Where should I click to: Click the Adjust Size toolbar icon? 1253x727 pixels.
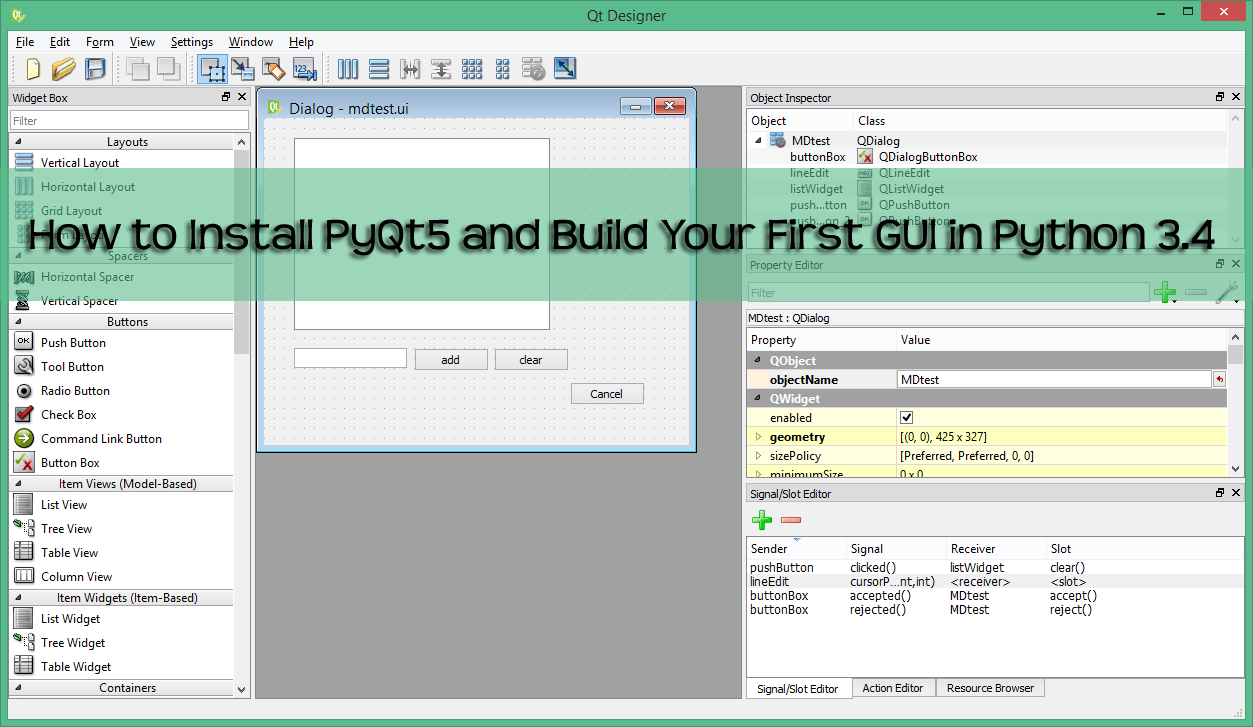tap(564, 69)
